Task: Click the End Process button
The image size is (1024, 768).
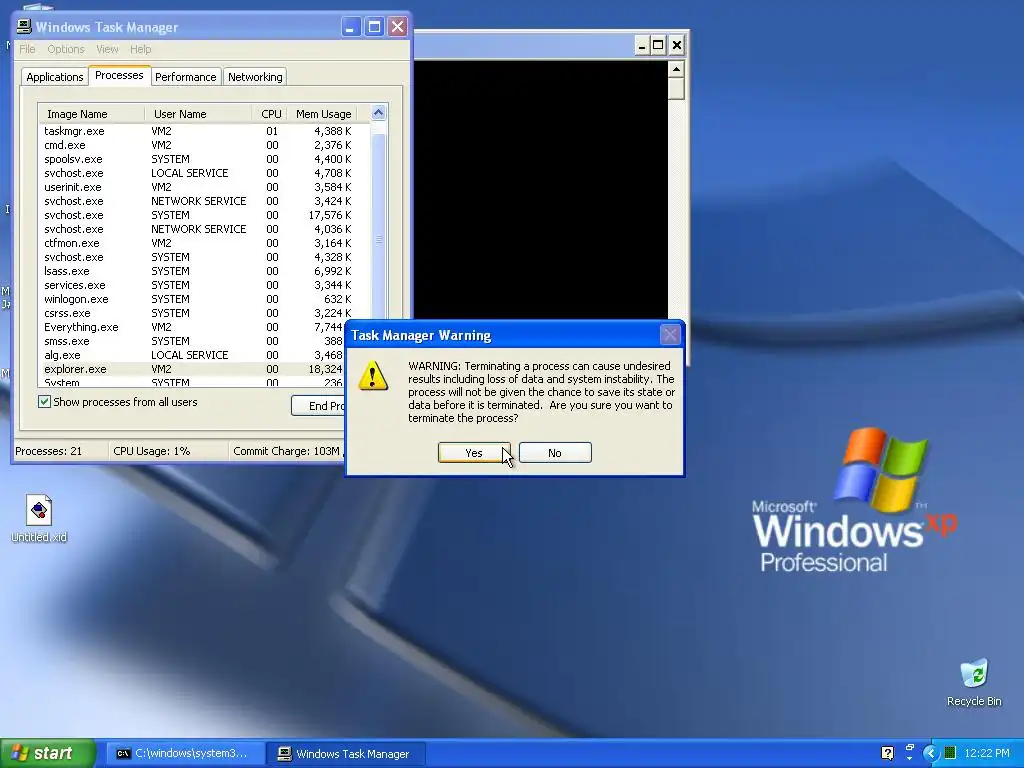Action: pyautogui.click(x=319, y=406)
